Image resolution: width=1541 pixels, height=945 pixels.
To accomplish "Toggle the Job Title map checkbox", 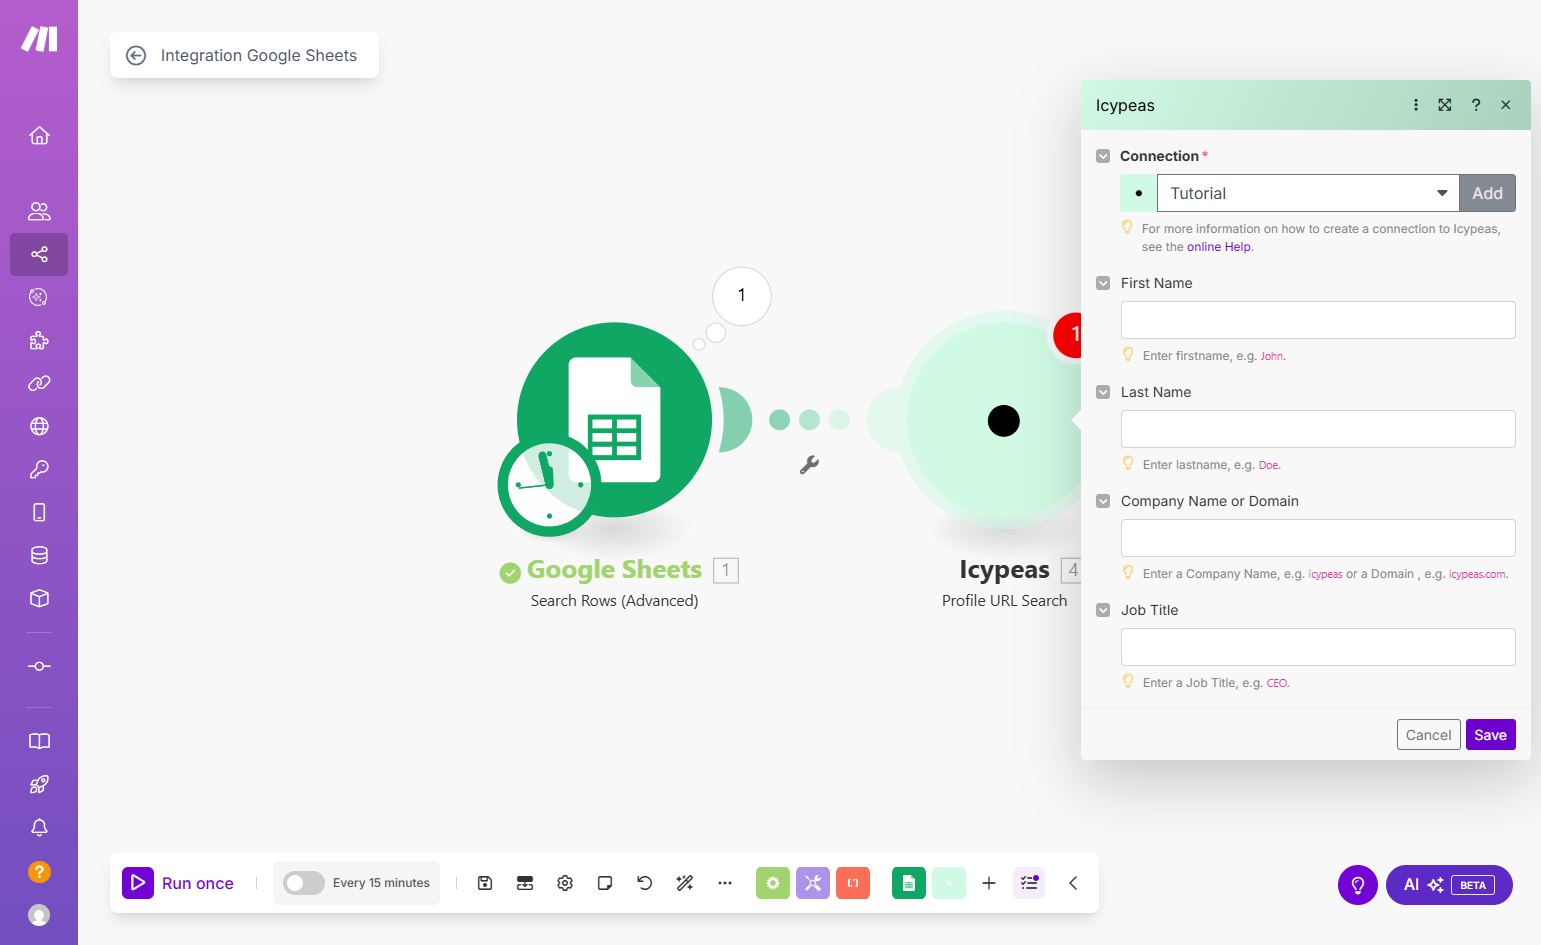I will [x=1103, y=610].
